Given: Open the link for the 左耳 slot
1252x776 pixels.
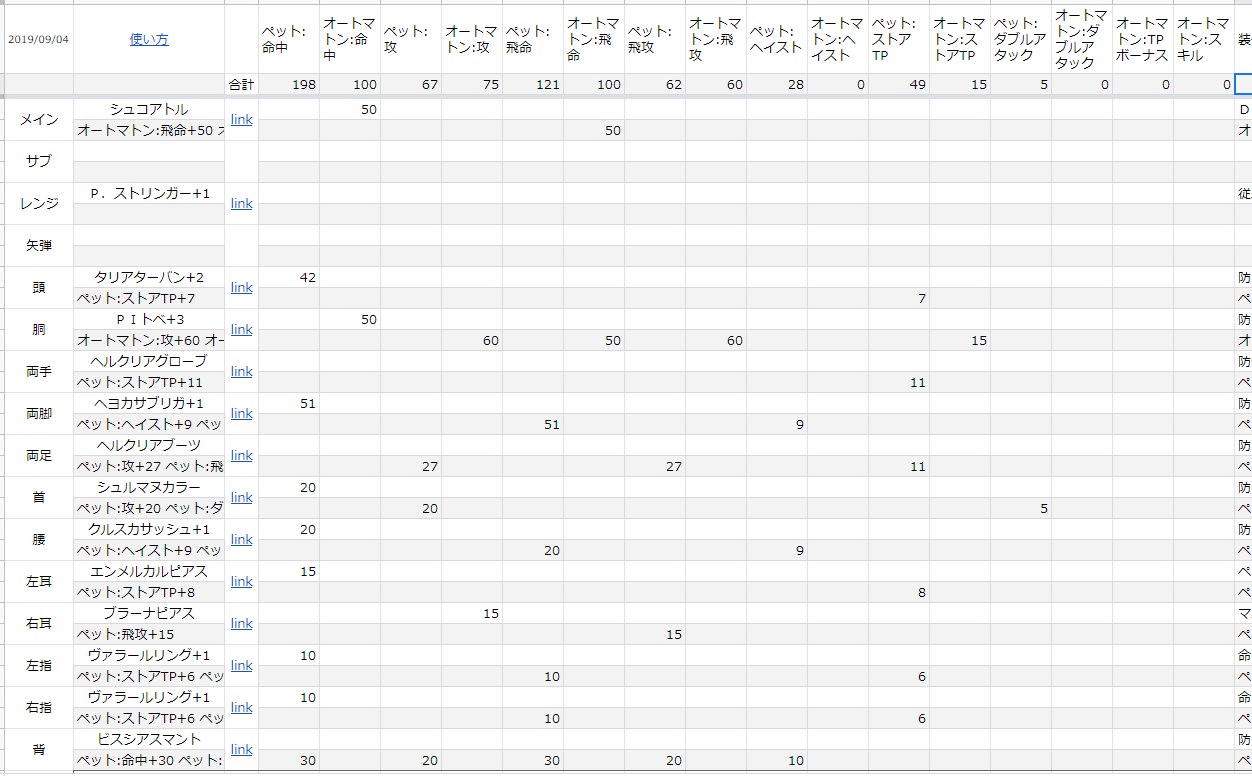Looking at the screenshot, I should 241,582.
